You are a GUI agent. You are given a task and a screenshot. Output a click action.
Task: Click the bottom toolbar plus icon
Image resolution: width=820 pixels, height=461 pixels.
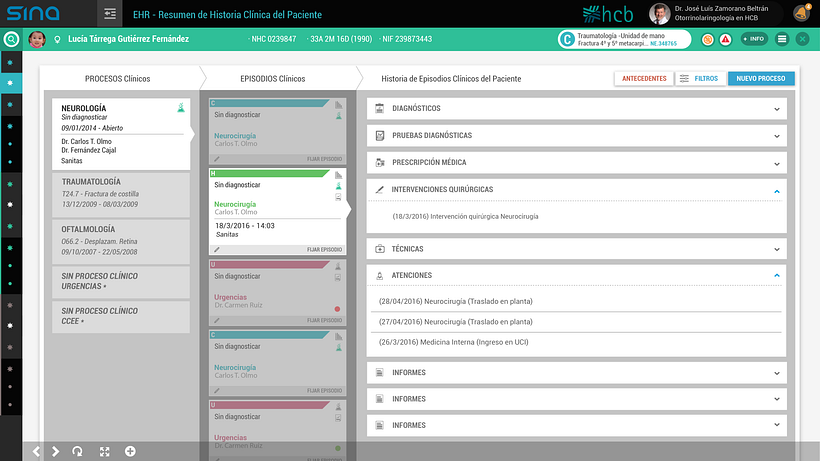coord(130,451)
